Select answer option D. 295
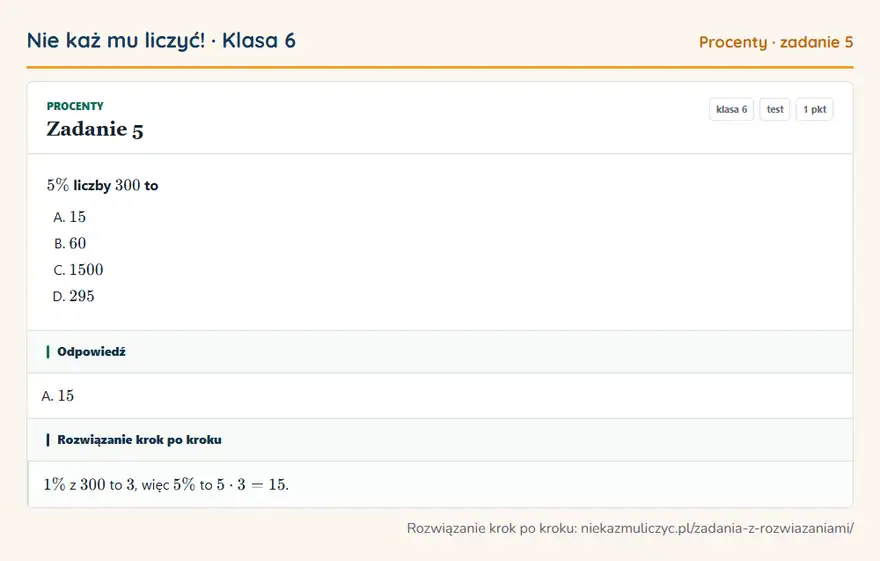880x561 pixels. click(x=74, y=296)
